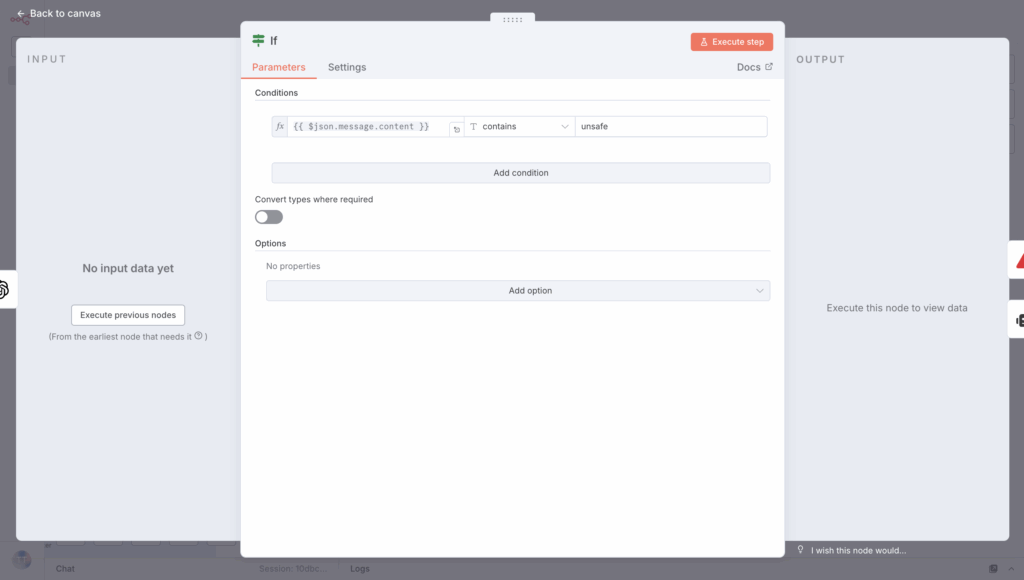The image size is (1024, 580).
Task: Click the small reset icon beside the expression field
Action: [x=456, y=129]
